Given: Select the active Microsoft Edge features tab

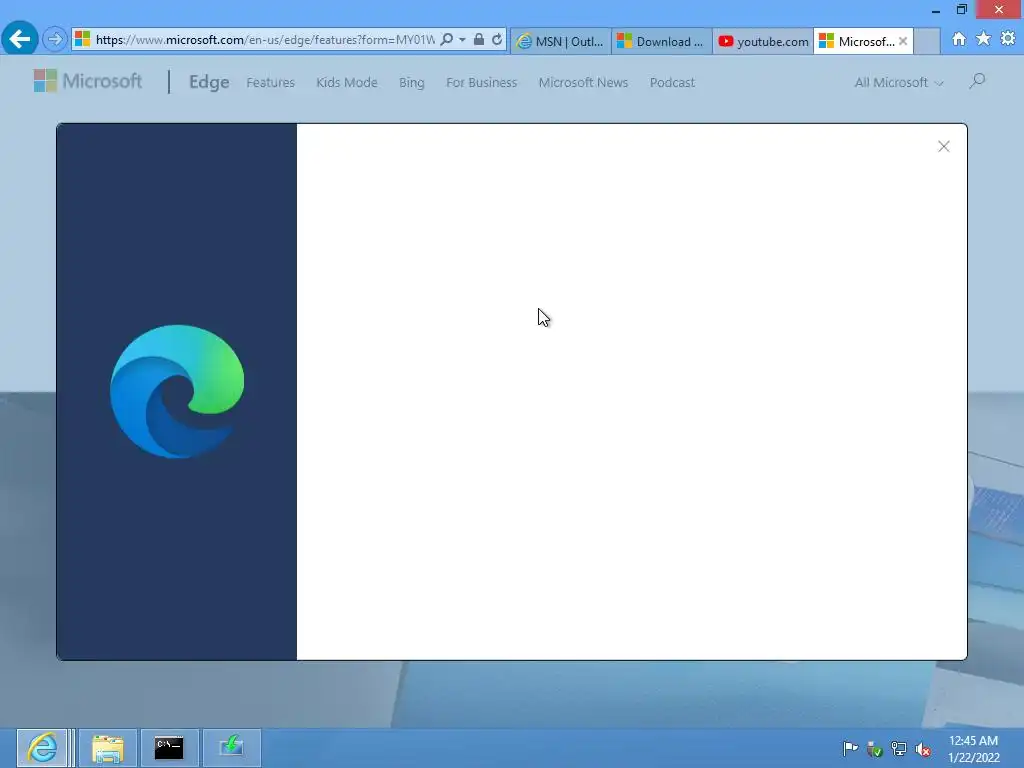Looking at the screenshot, I should 857,41.
